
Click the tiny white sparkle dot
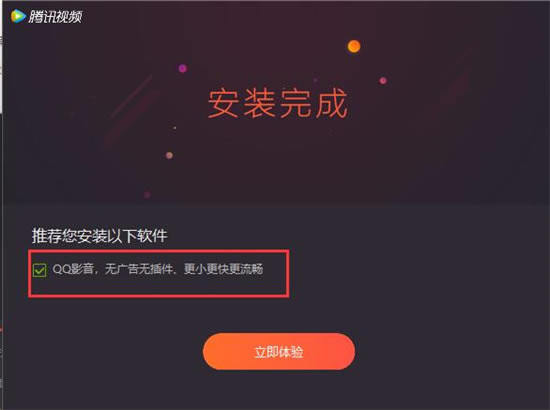click(x=174, y=128)
